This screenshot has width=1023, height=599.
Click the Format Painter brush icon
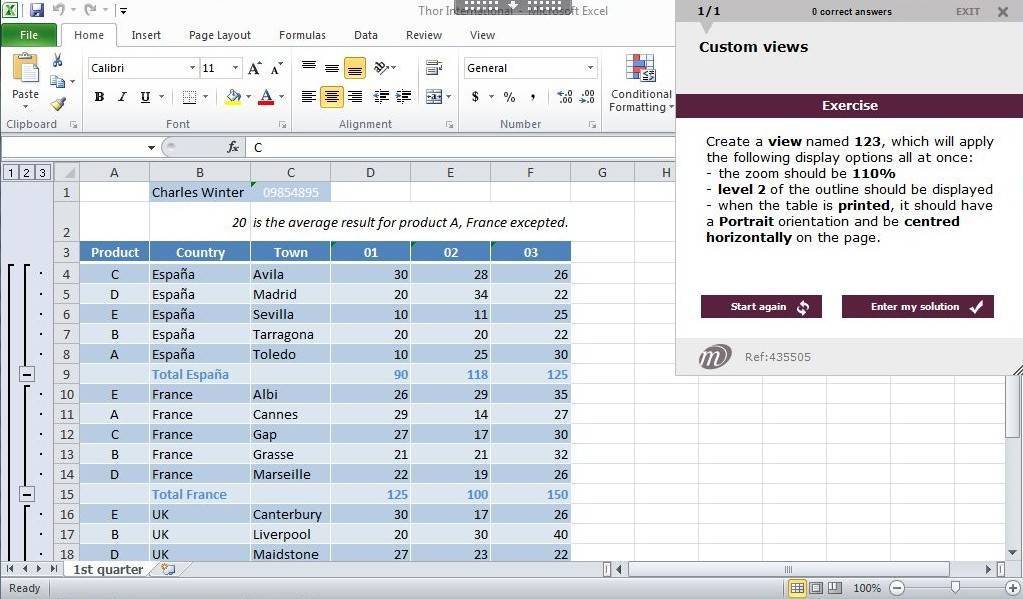pyautogui.click(x=58, y=104)
